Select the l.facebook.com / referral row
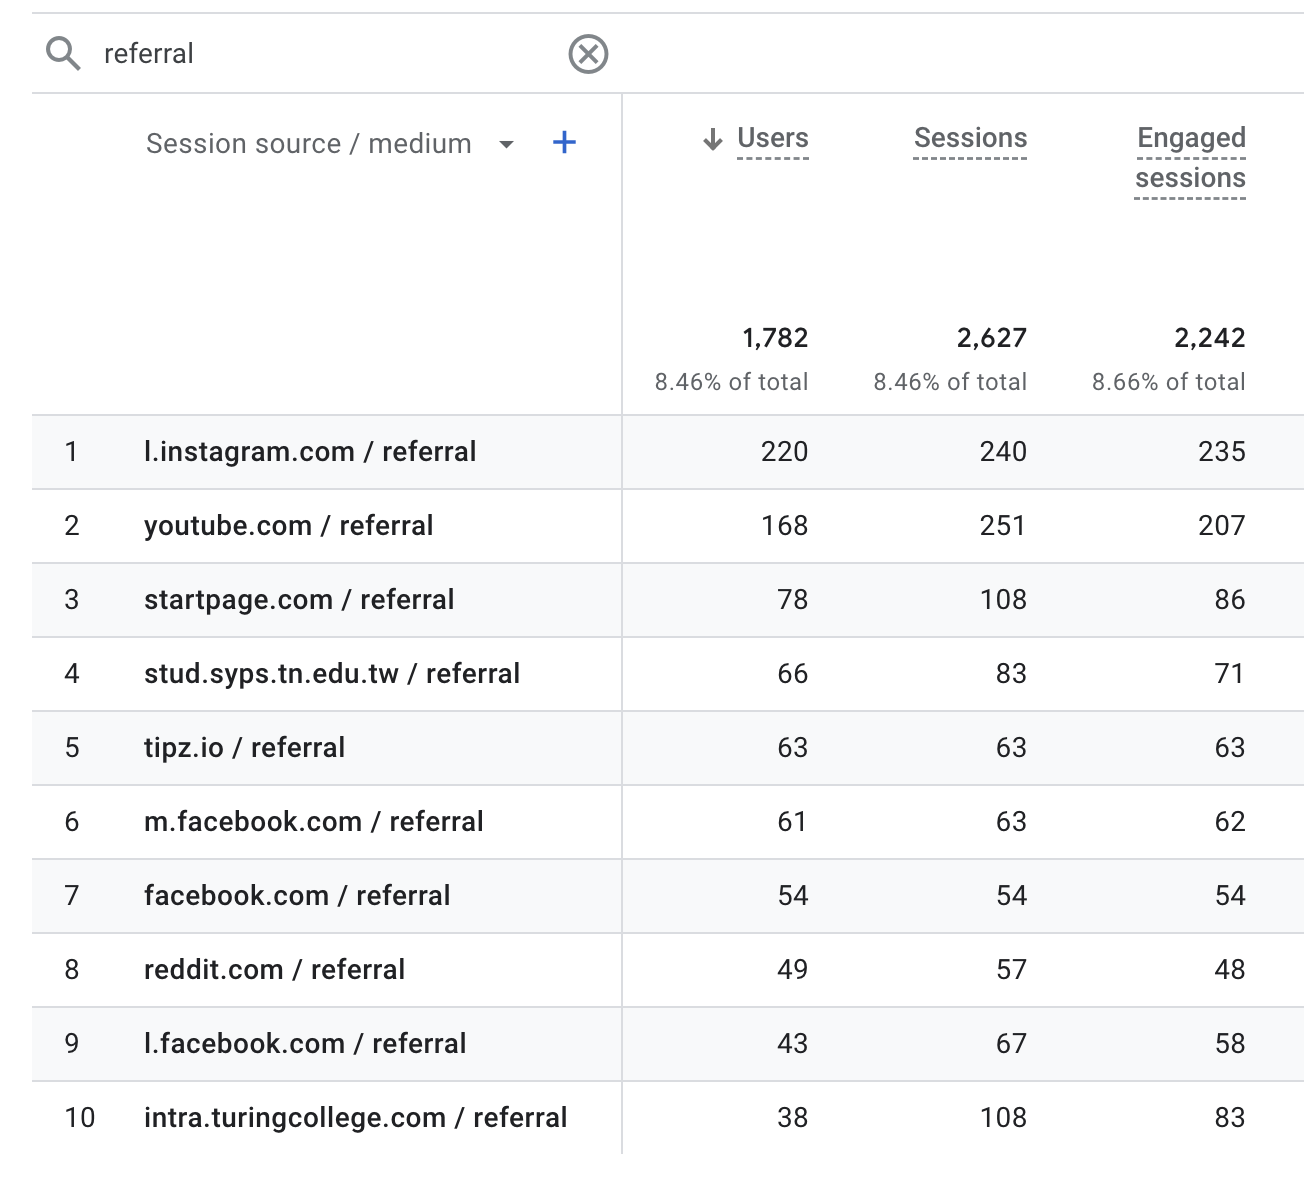 click(668, 1044)
